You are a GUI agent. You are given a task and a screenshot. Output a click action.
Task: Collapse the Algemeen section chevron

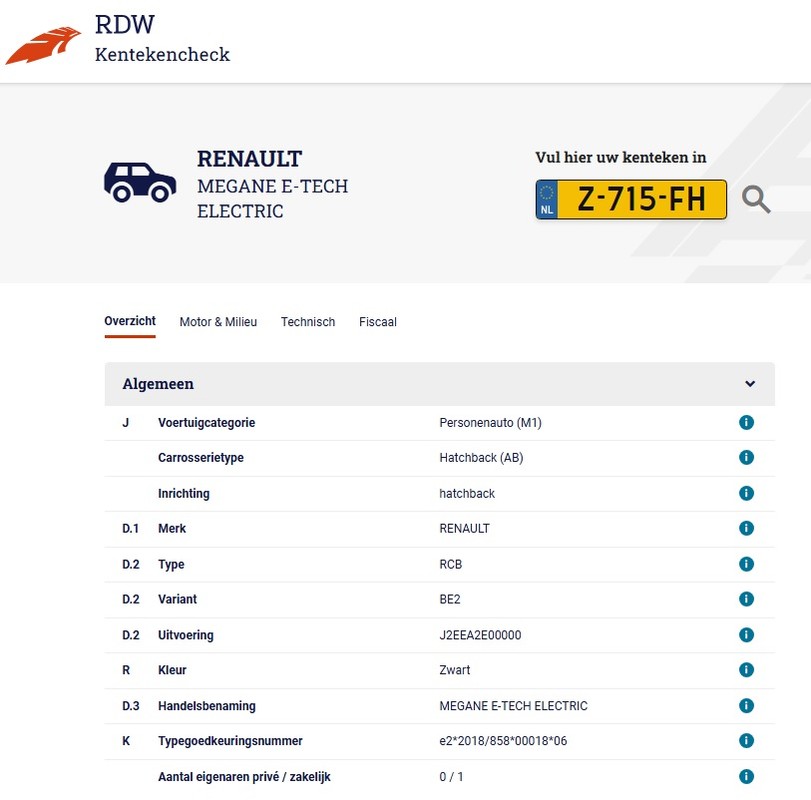click(x=750, y=384)
